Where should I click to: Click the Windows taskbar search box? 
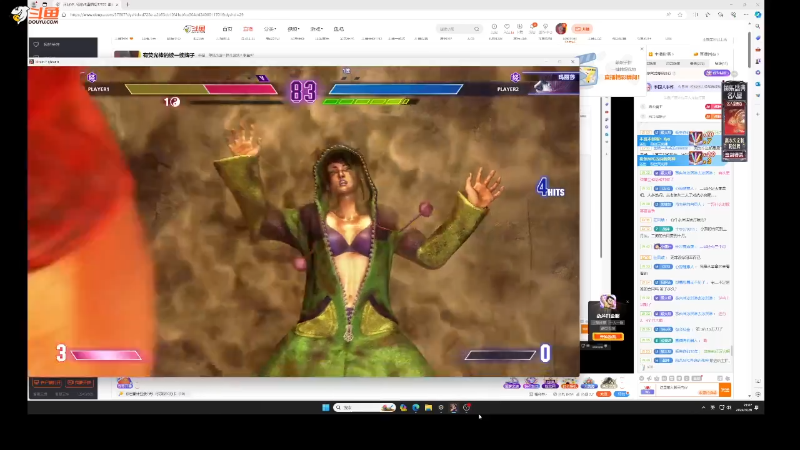364,407
